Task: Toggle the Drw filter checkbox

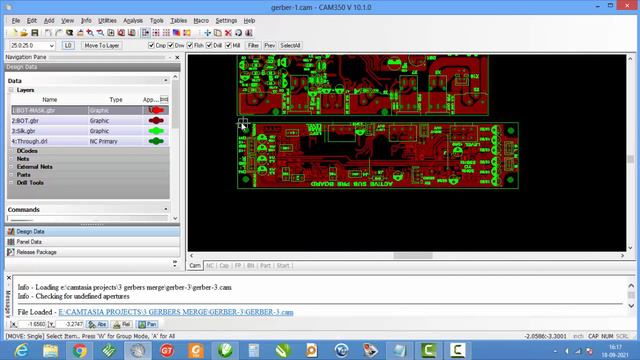Action: click(171, 45)
